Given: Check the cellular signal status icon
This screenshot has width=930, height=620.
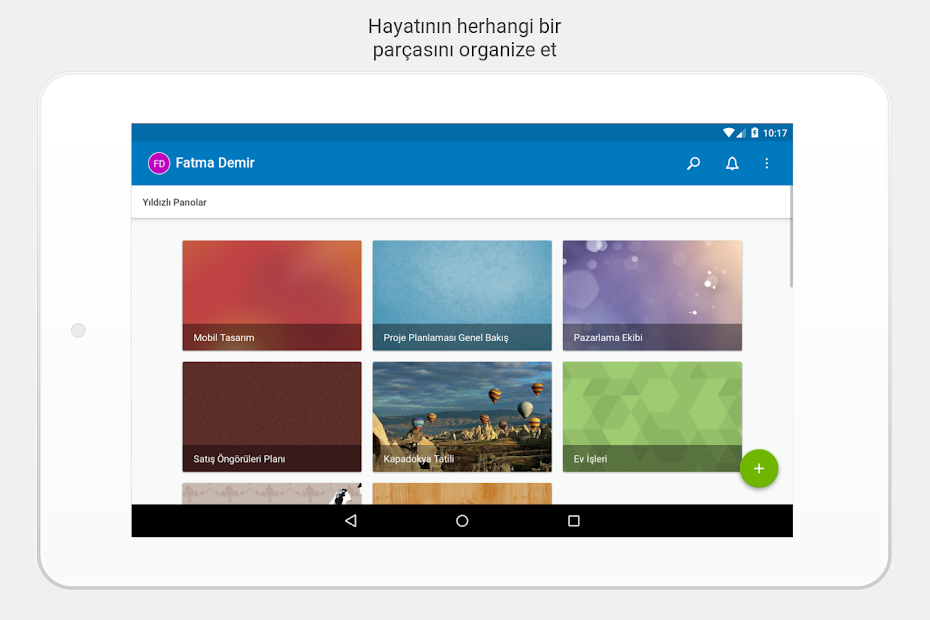Looking at the screenshot, I should 741,133.
